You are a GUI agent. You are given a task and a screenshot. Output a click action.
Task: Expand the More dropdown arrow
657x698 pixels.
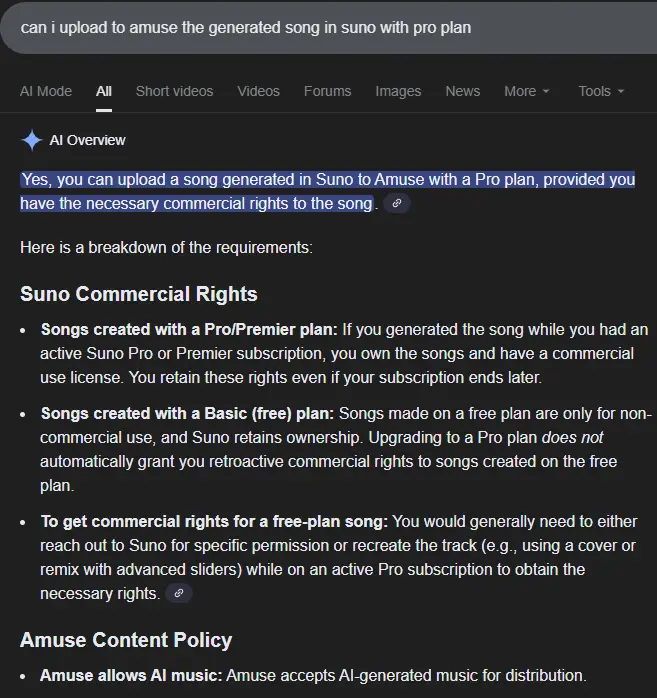546,91
